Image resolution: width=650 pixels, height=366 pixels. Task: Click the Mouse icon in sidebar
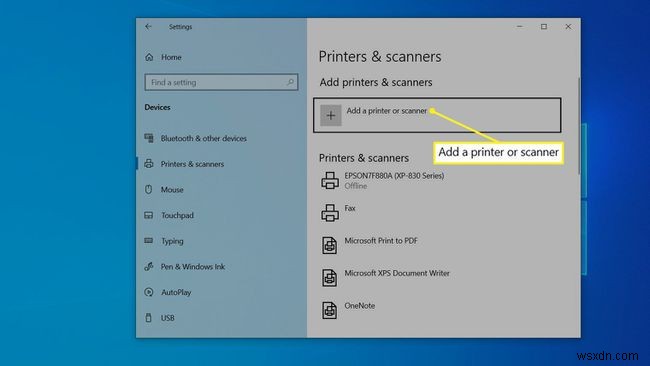pyautogui.click(x=149, y=189)
